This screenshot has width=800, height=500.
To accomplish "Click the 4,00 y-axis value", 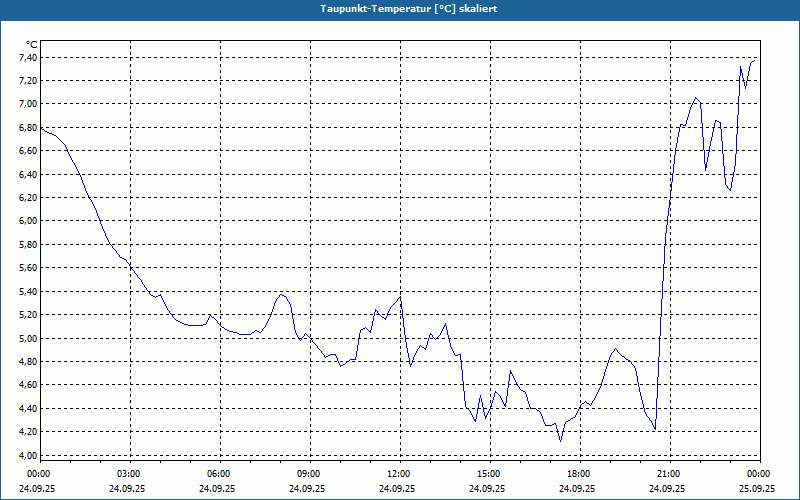I will tap(29, 455).
